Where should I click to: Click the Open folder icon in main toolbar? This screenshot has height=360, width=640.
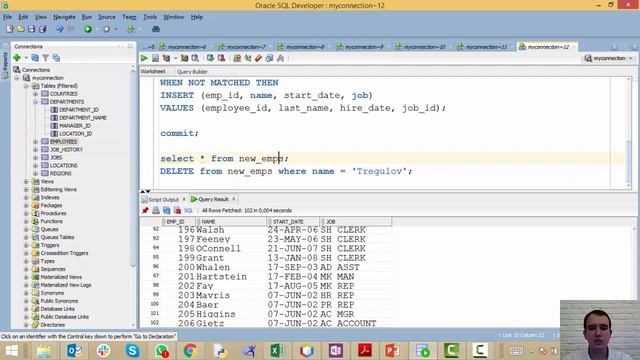pyautogui.click(x=21, y=29)
